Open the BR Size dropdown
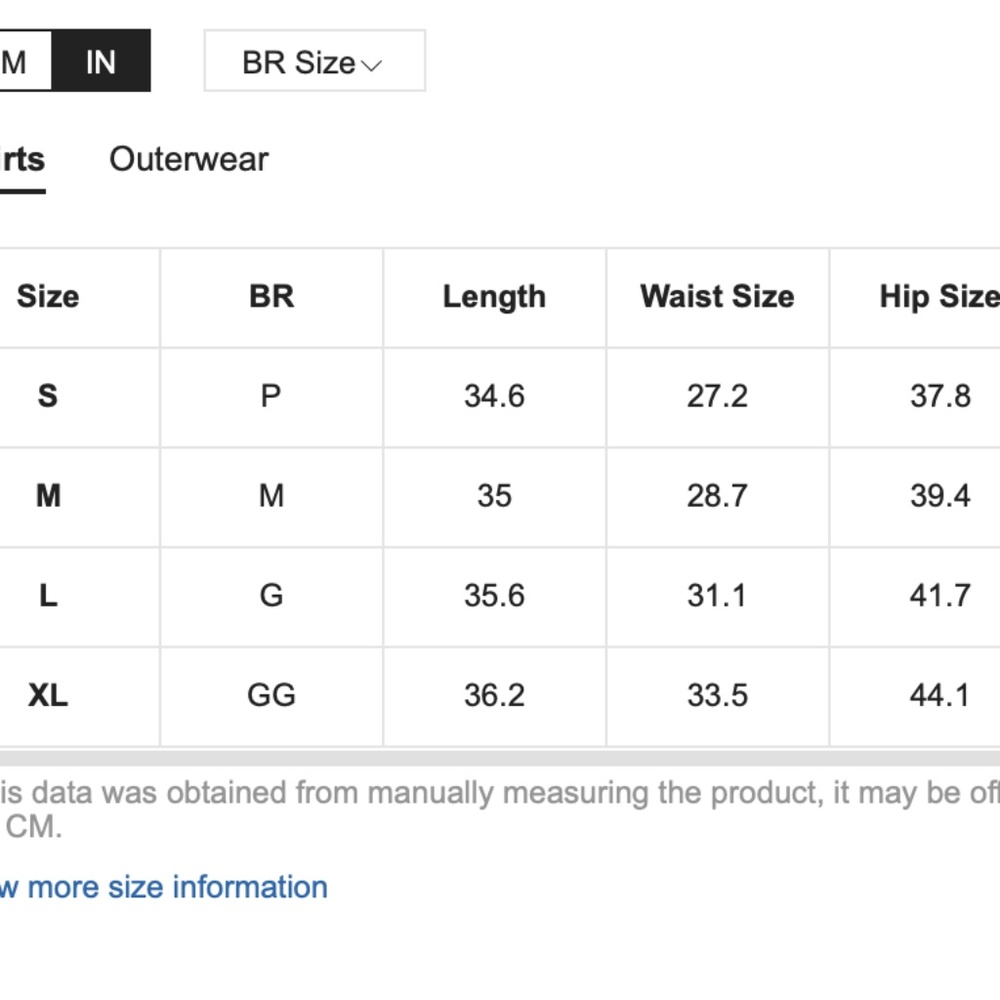The height and width of the screenshot is (1000, 1000). [x=314, y=62]
